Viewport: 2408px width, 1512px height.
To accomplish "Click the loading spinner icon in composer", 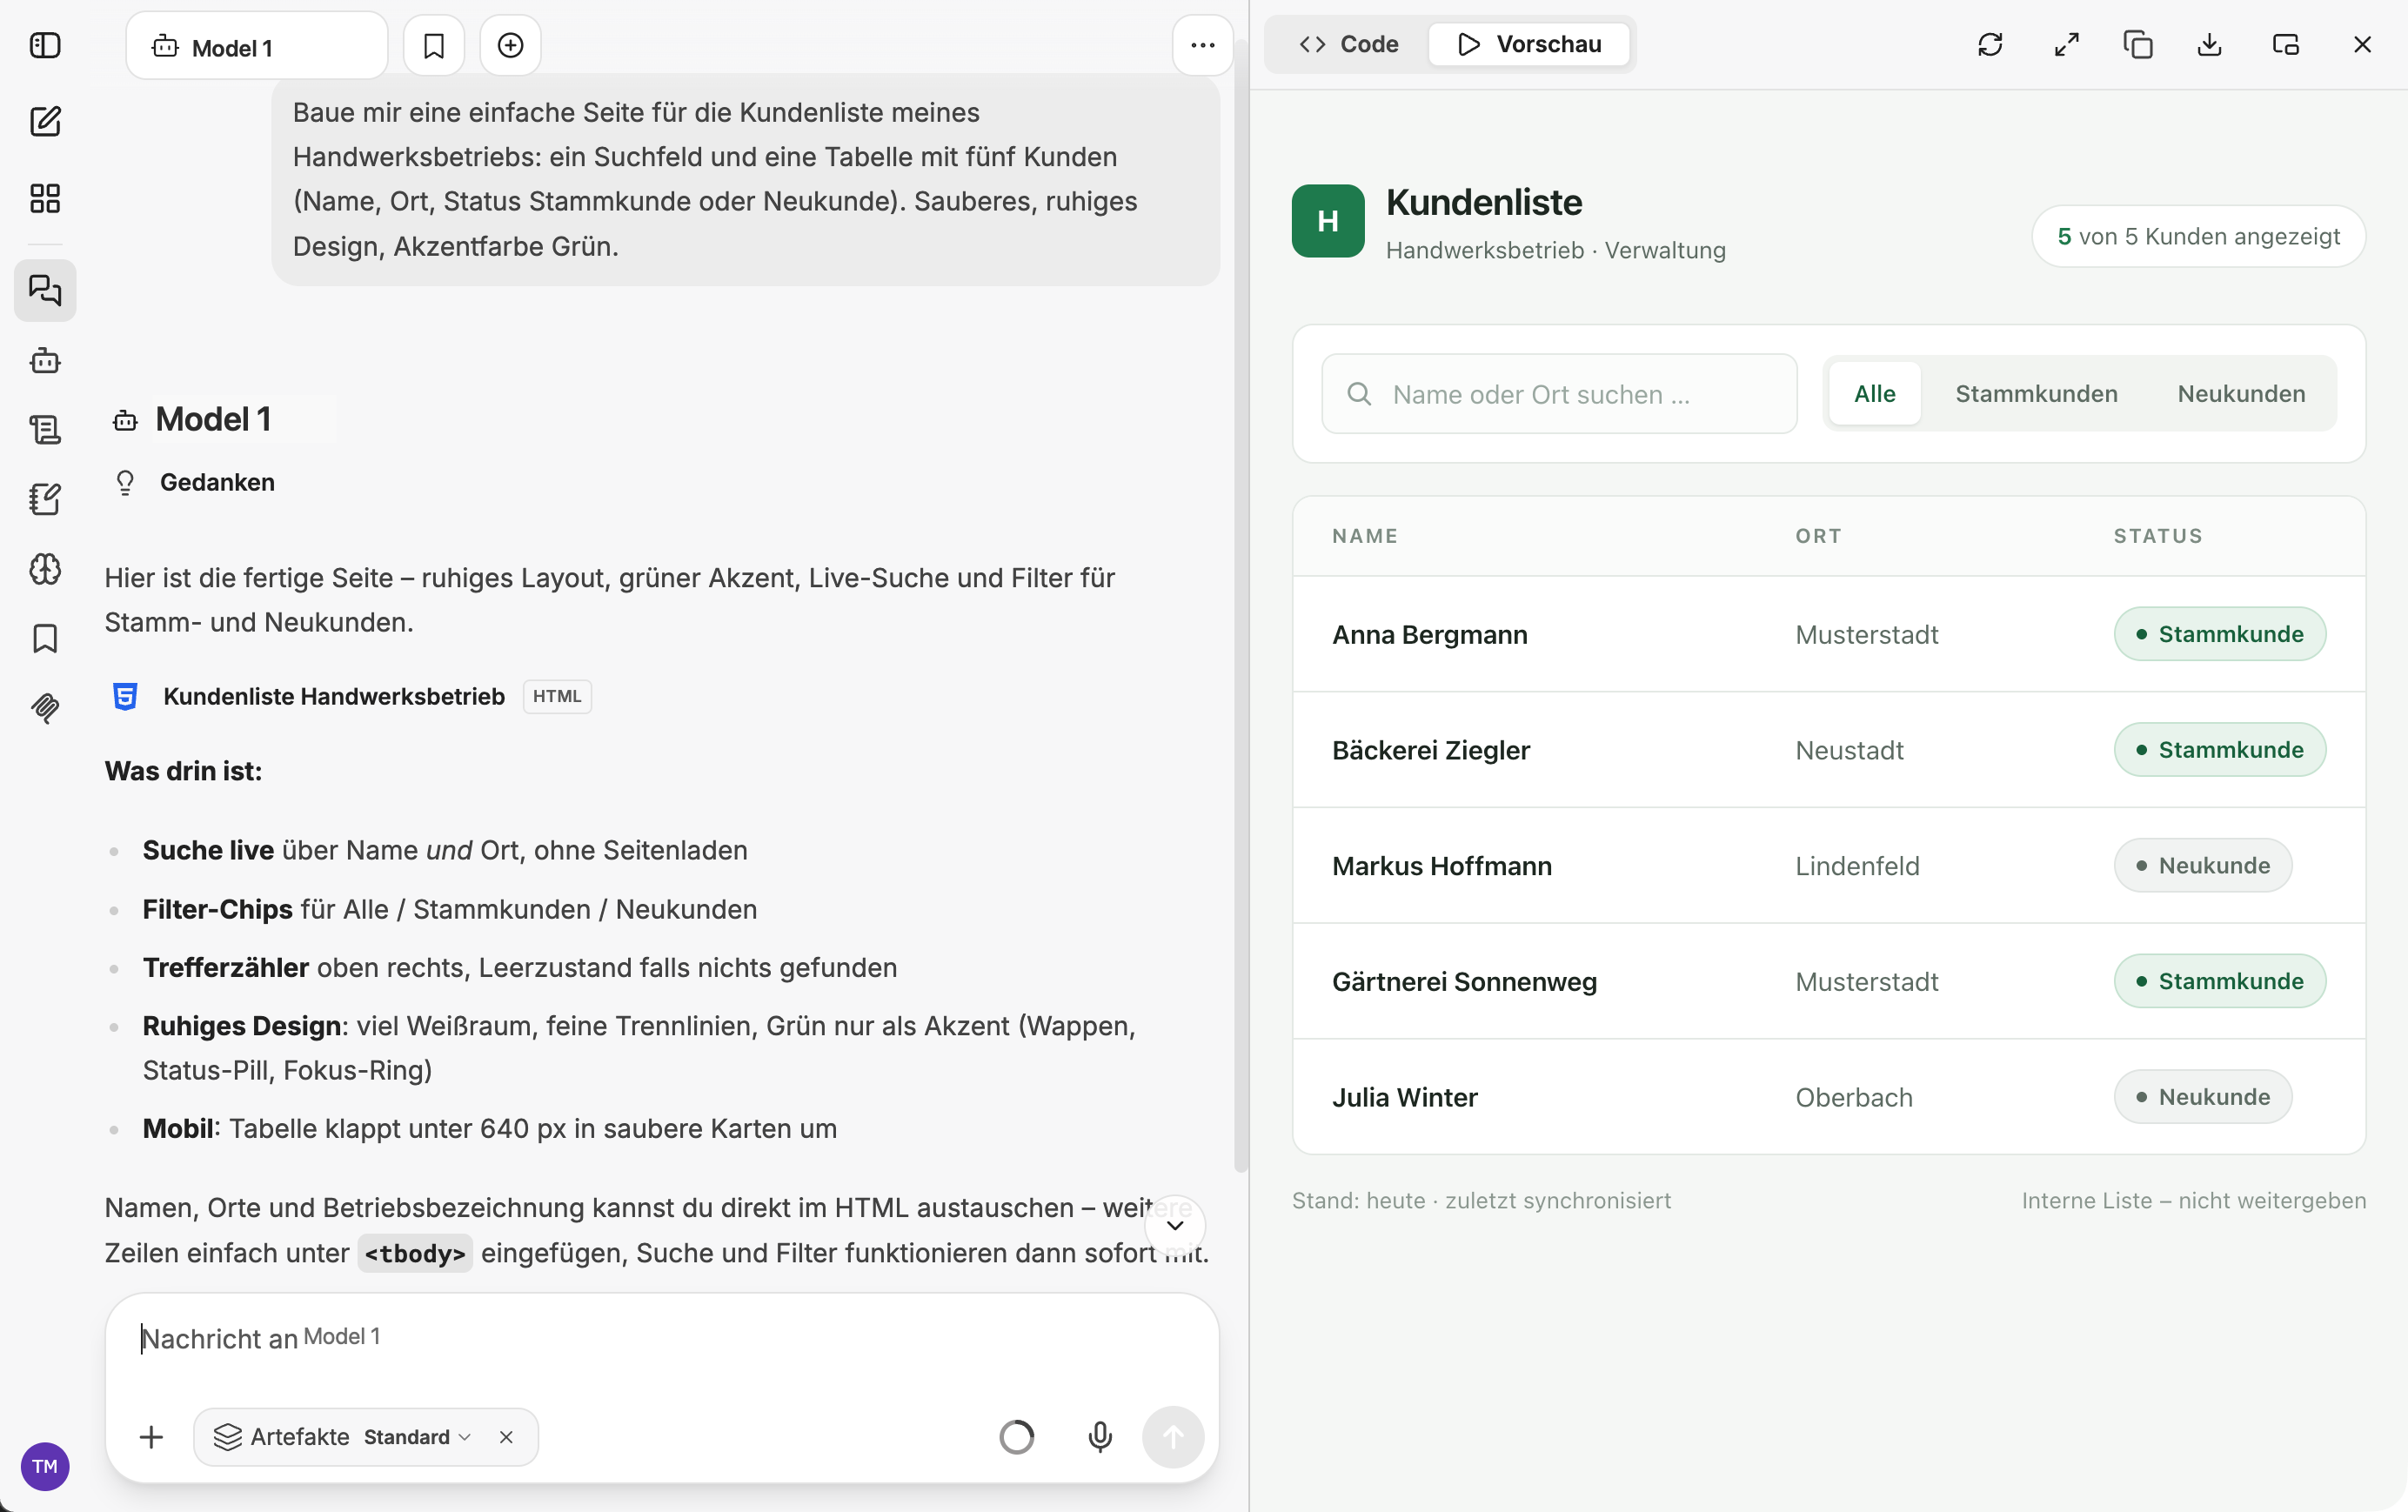I will [x=1017, y=1437].
